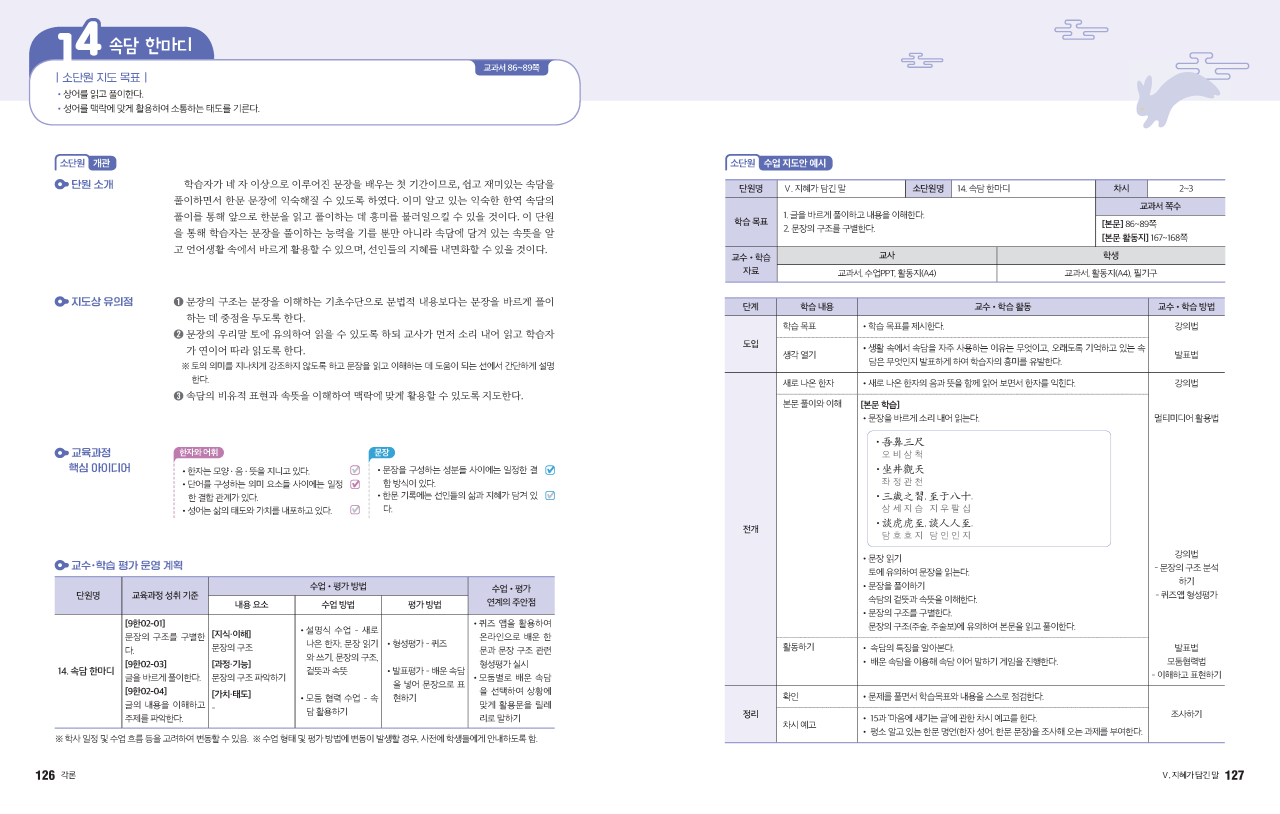Click the bullet icon beside 교육과정 핵심 아이디어
The width and height of the screenshot is (1280, 814).
[x=61, y=453]
